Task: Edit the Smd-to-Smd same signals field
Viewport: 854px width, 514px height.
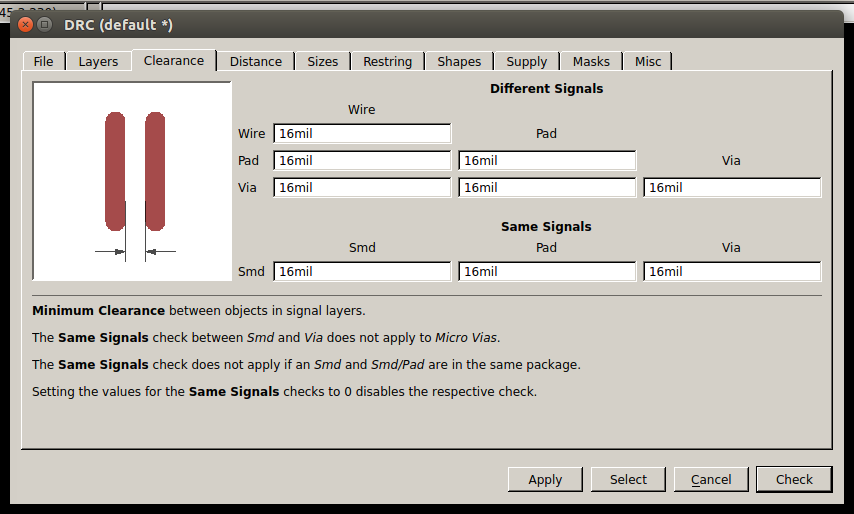Action: point(361,272)
